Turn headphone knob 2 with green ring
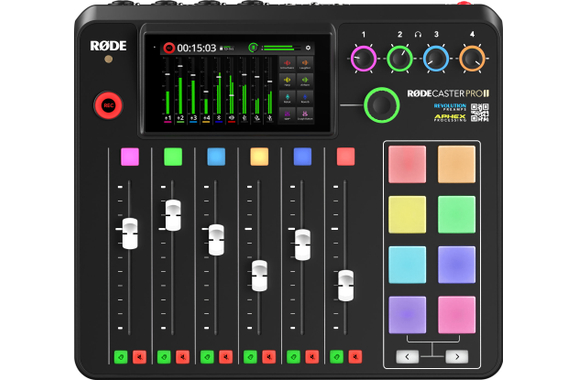 [400, 58]
